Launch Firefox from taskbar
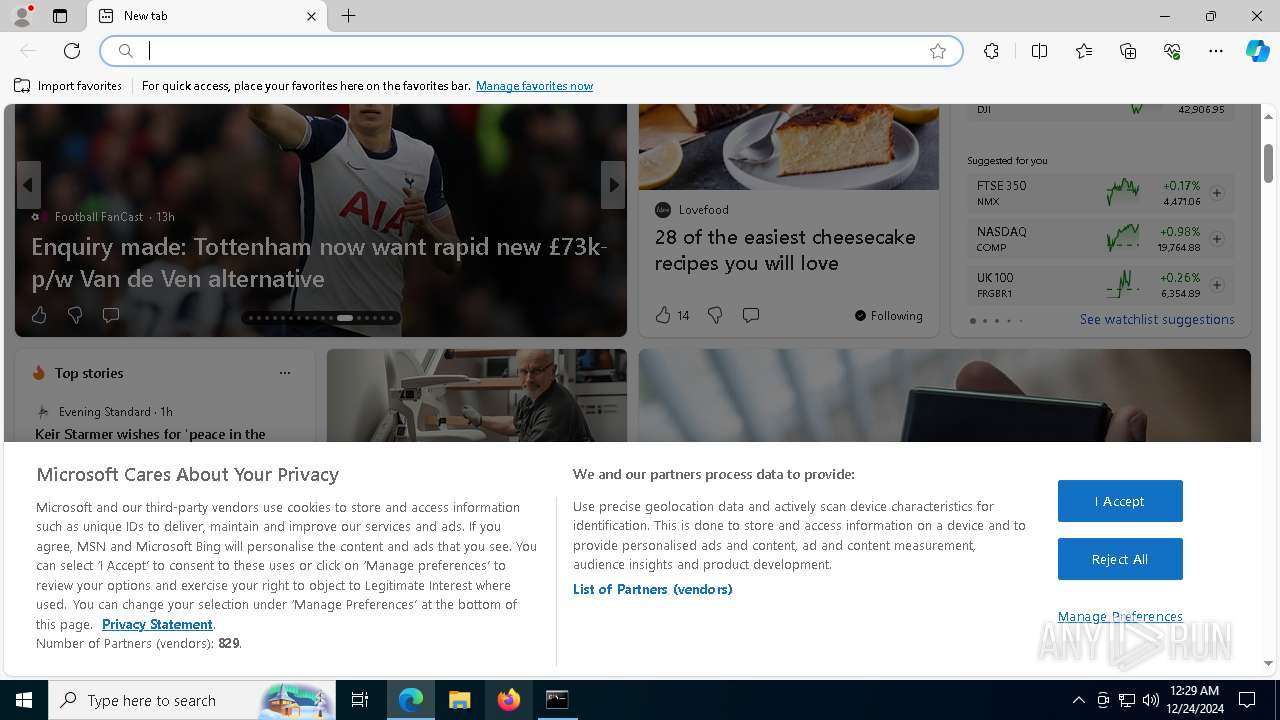 pos(509,700)
